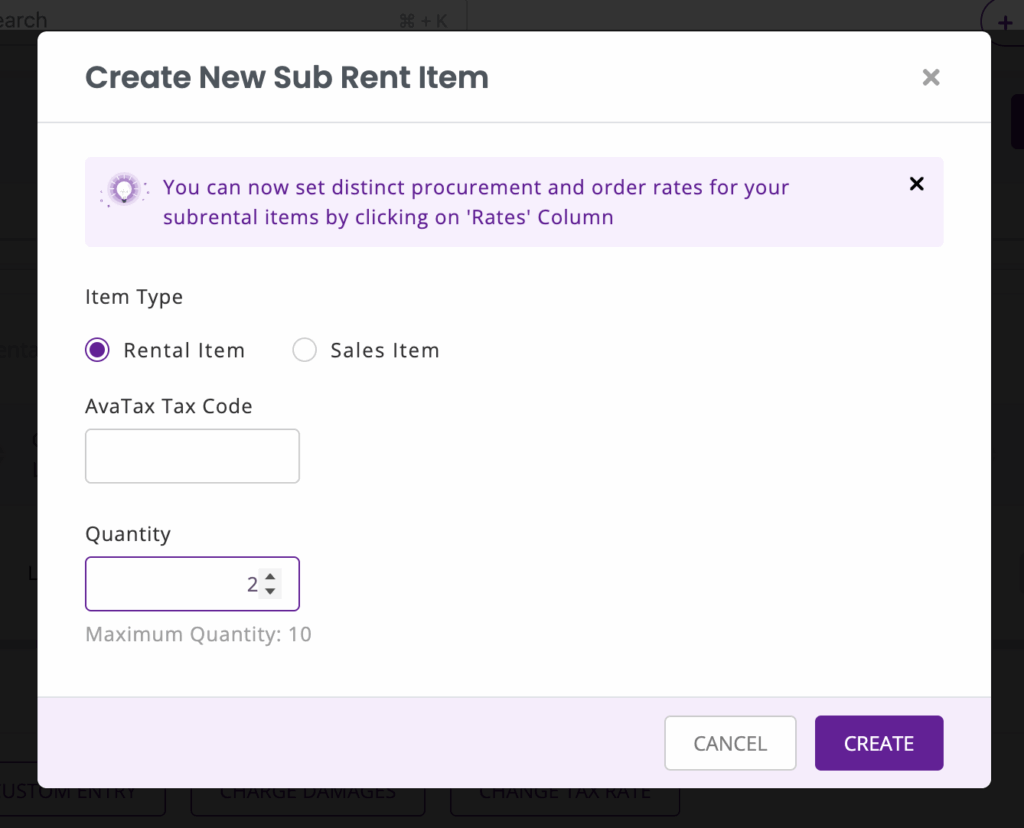
Task: Click the lightbulb tip icon in banner
Action: click(x=124, y=190)
